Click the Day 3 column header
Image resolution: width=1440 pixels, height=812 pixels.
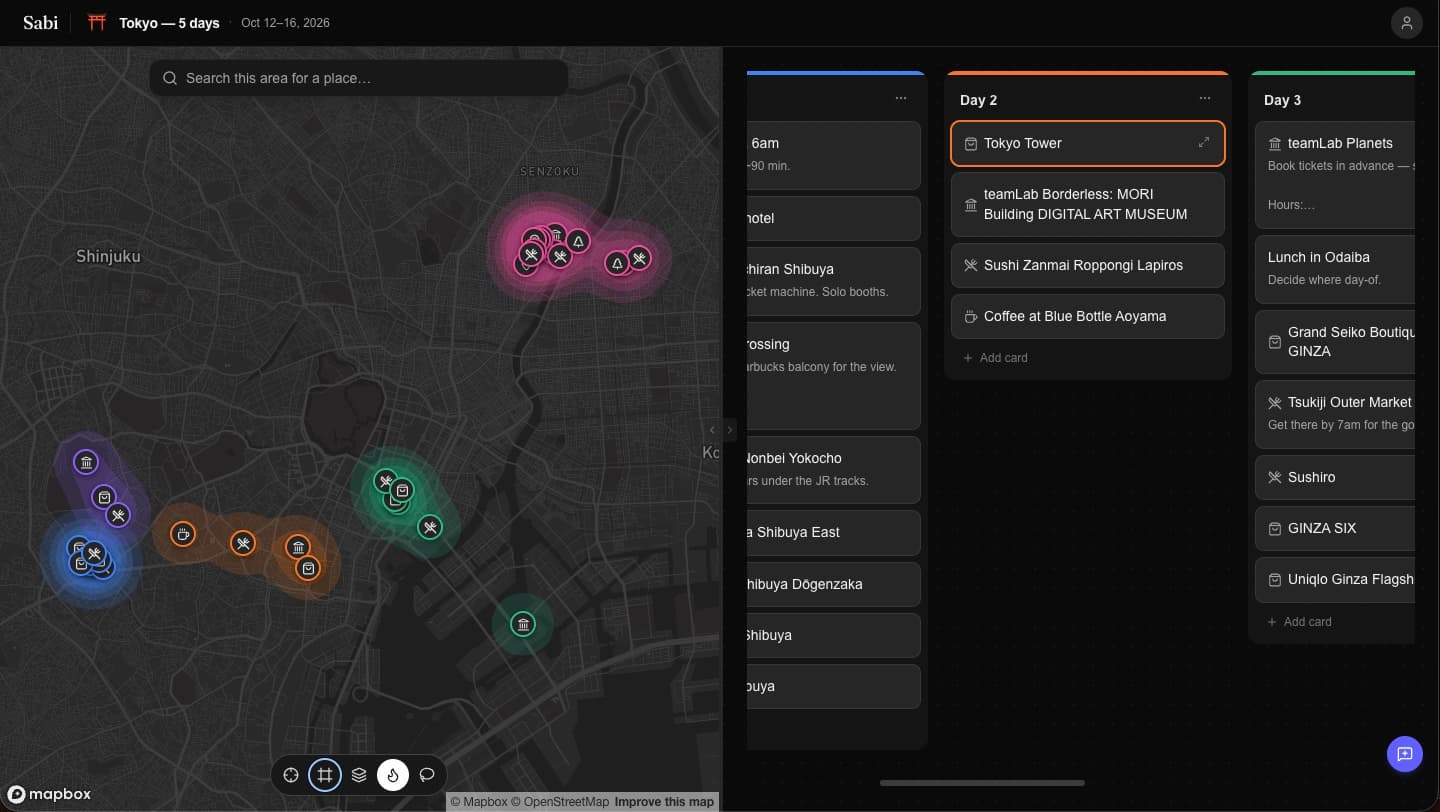pyautogui.click(x=1283, y=100)
